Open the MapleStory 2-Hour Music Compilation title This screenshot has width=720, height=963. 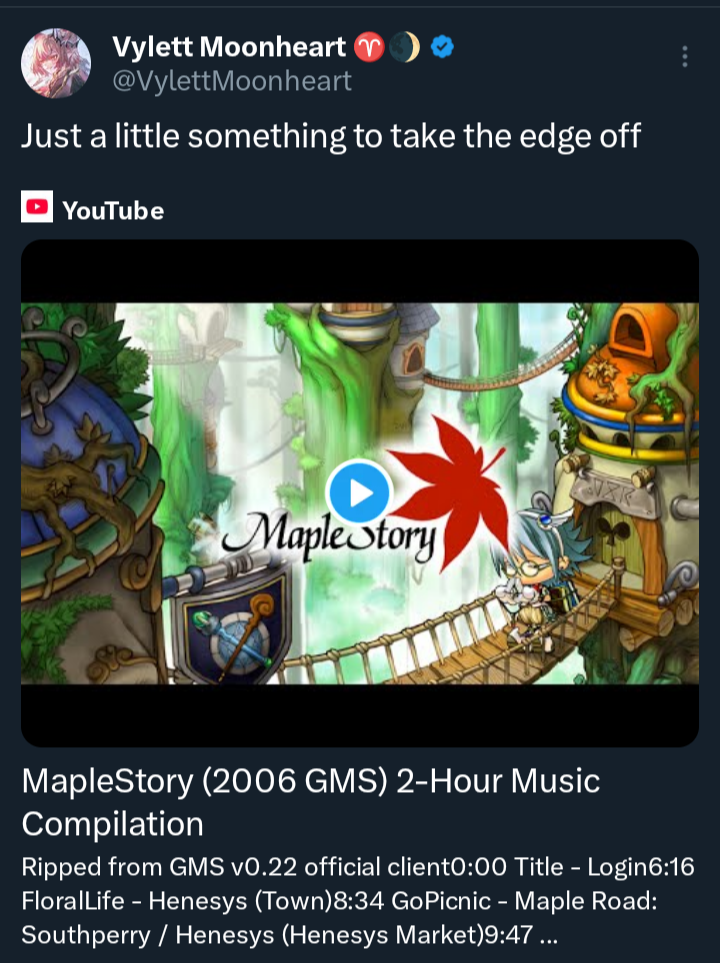click(x=311, y=802)
